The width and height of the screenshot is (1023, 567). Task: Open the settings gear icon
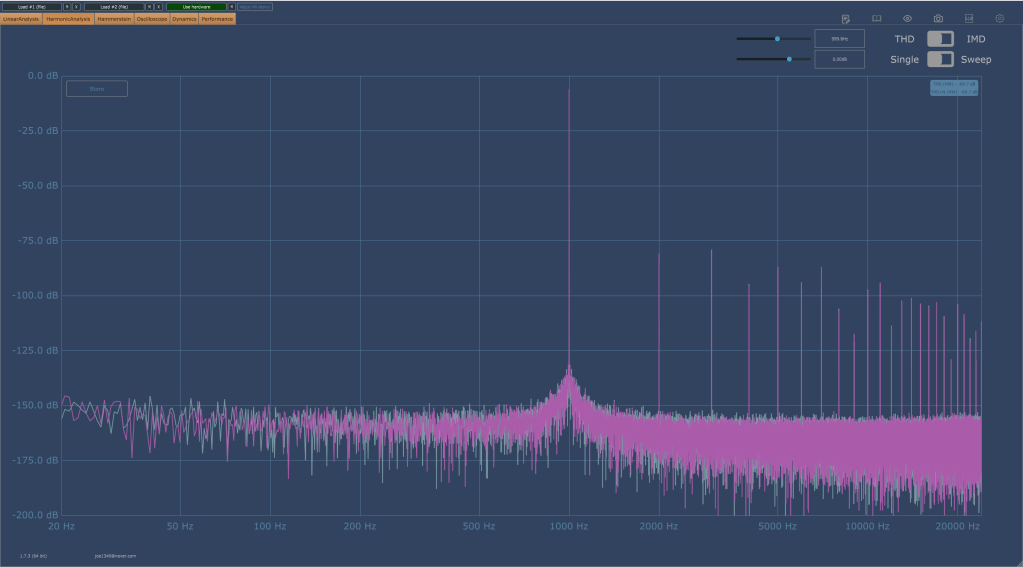tap(999, 19)
